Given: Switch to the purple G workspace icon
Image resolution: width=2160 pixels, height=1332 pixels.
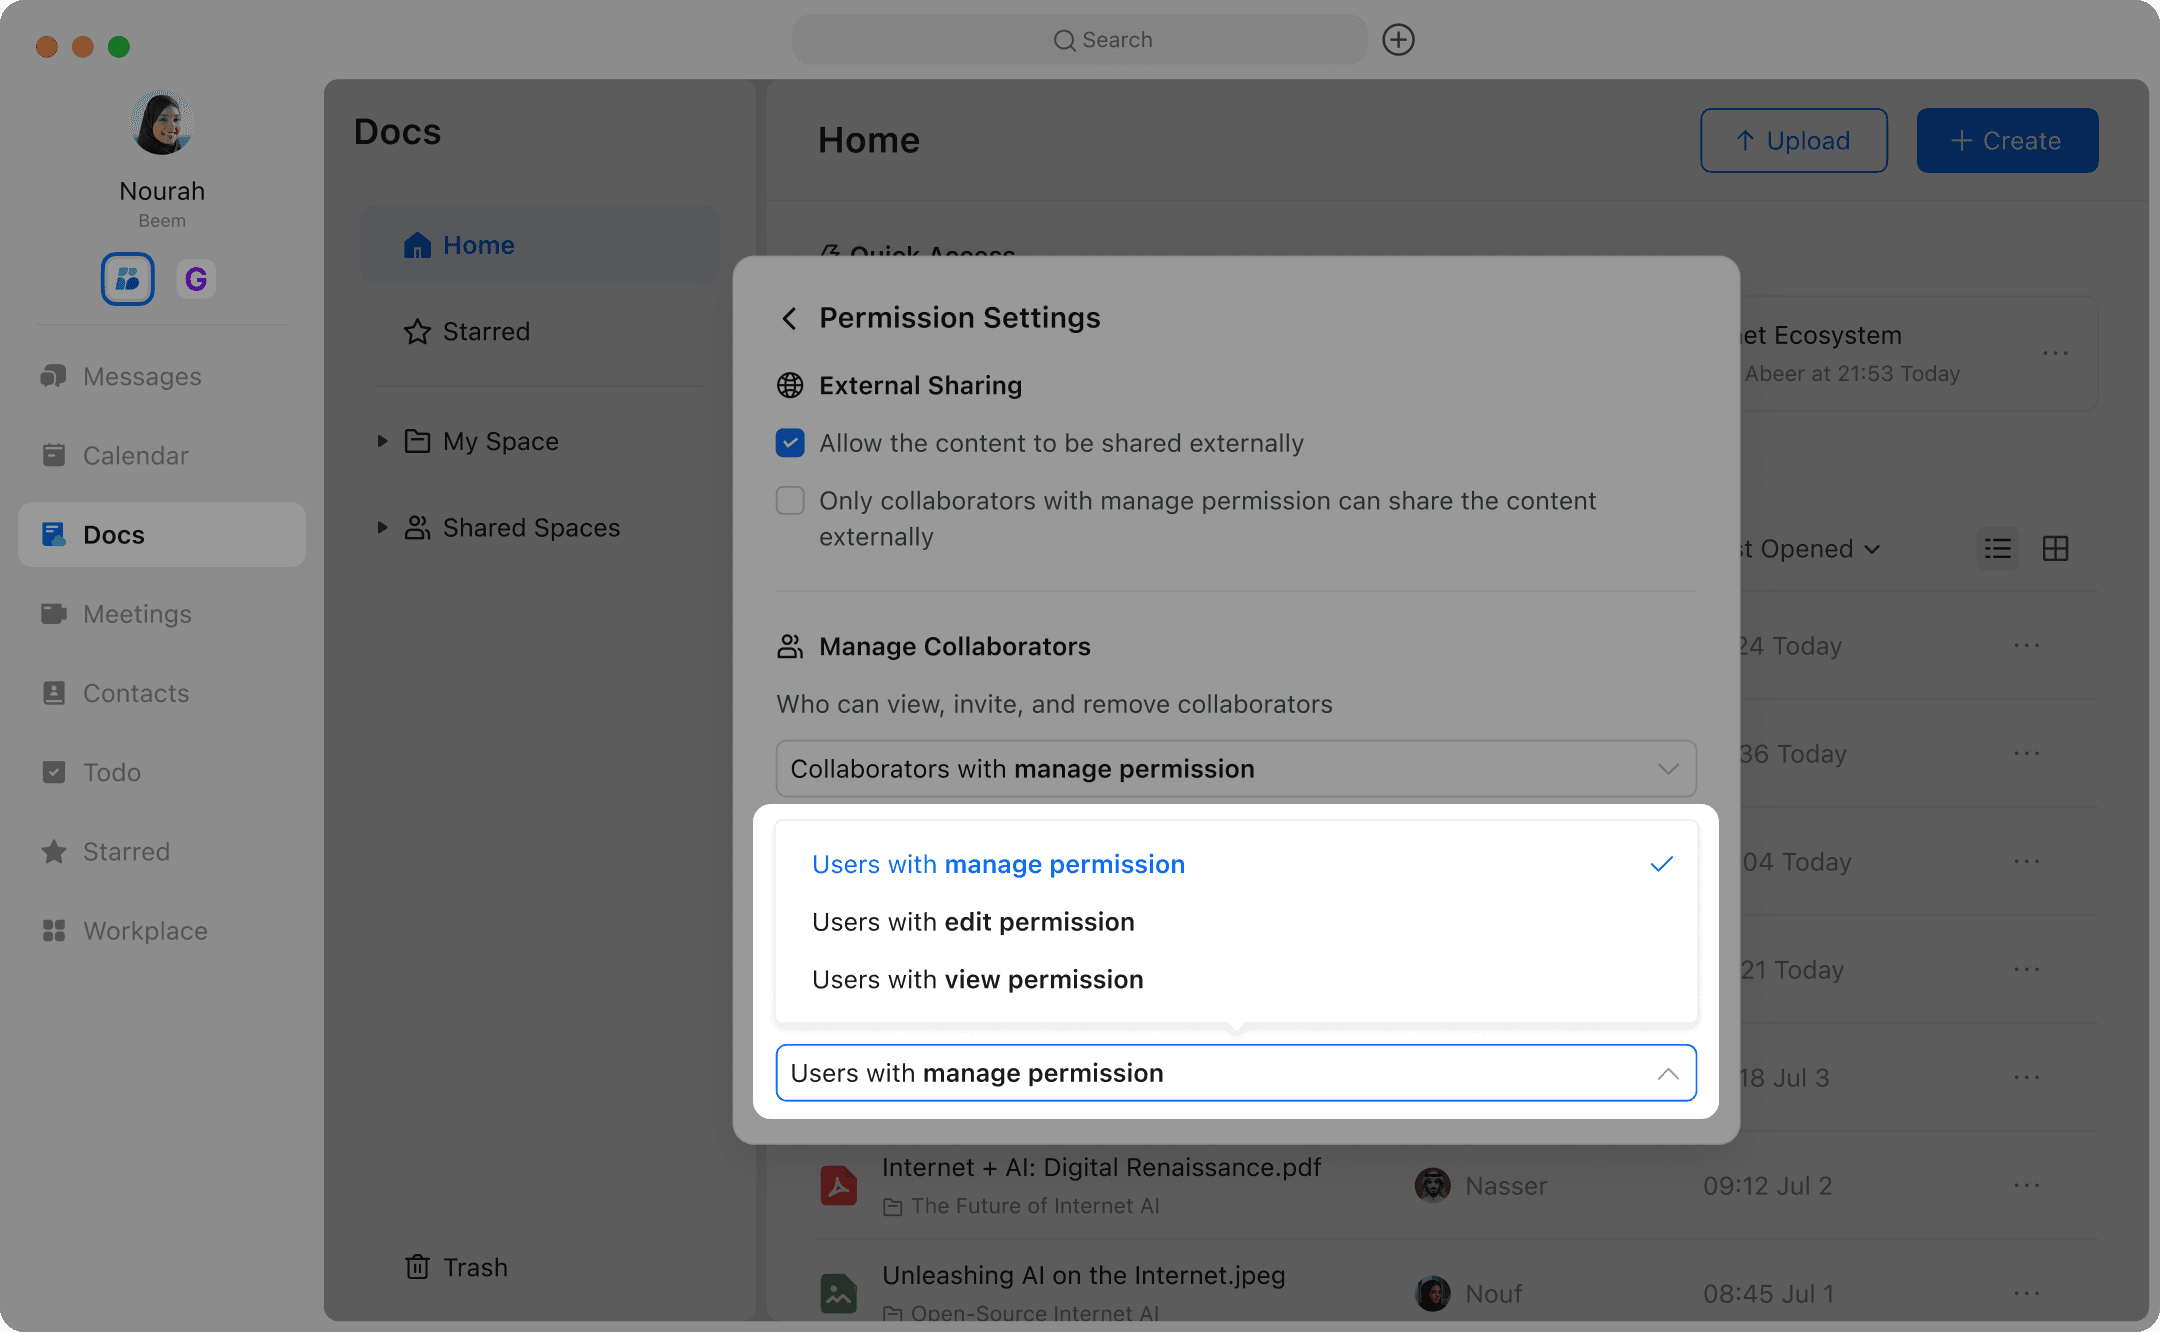Looking at the screenshot, I should click(196, 279).
